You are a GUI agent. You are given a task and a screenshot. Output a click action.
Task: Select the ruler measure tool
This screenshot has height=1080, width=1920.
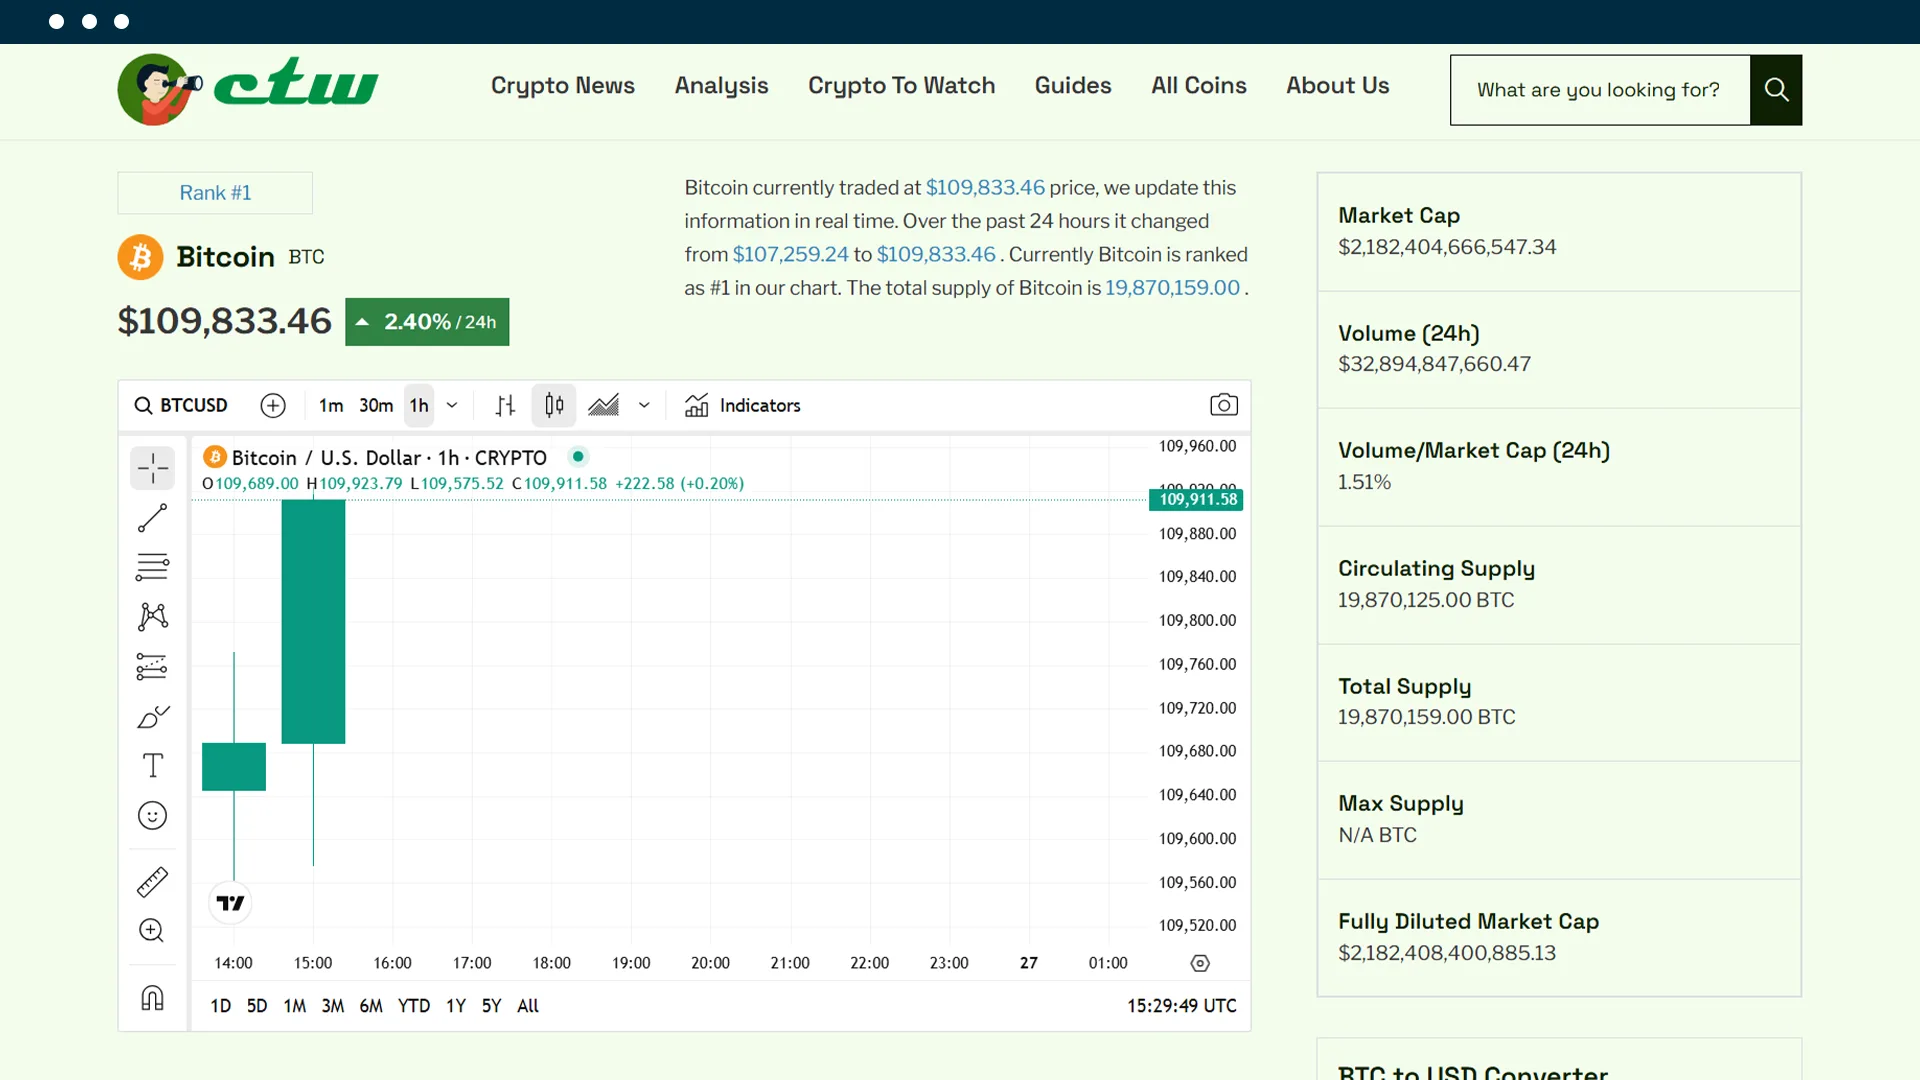[152, 882]
